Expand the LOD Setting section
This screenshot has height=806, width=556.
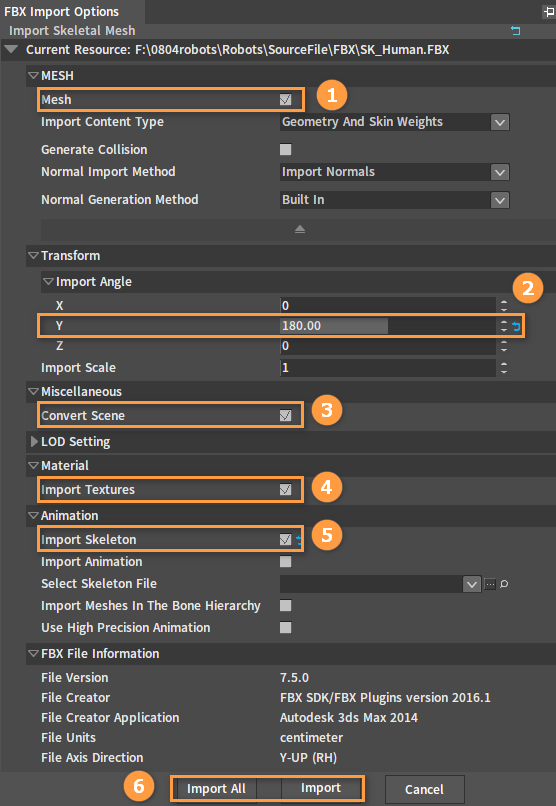pos(34,442)
